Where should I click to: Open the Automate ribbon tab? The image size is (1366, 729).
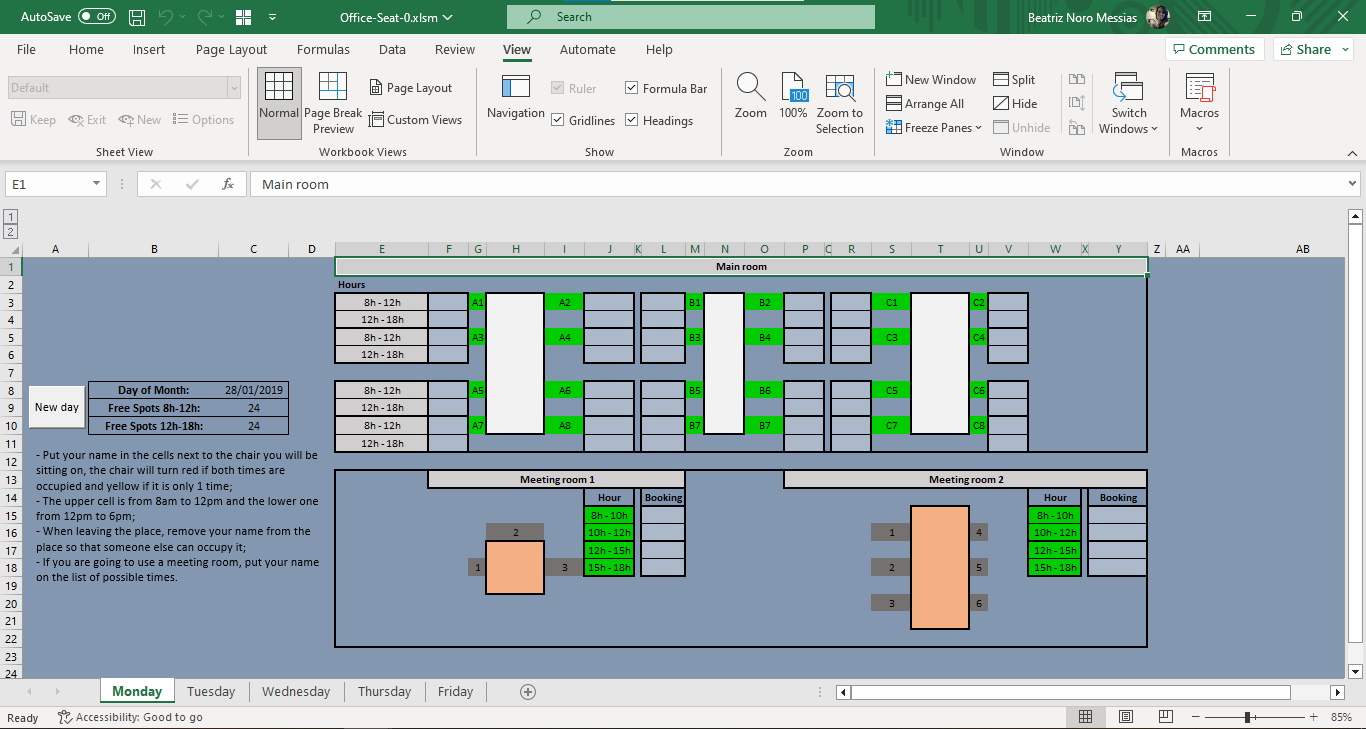(x=587, y=49)
